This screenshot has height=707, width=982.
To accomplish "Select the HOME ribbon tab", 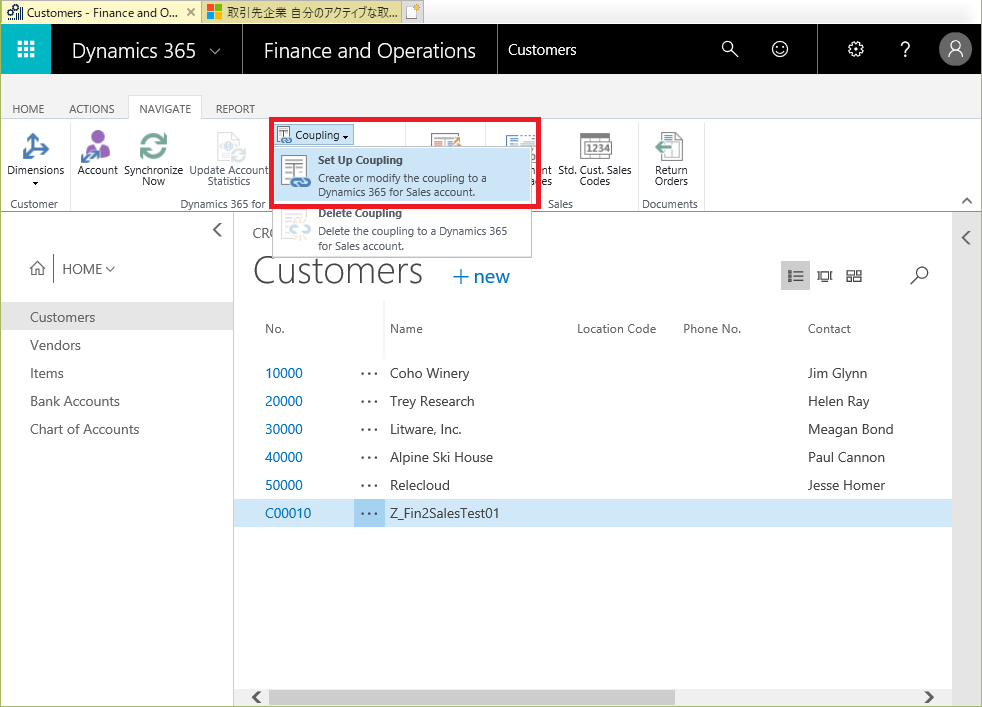I will click(28, 109).
